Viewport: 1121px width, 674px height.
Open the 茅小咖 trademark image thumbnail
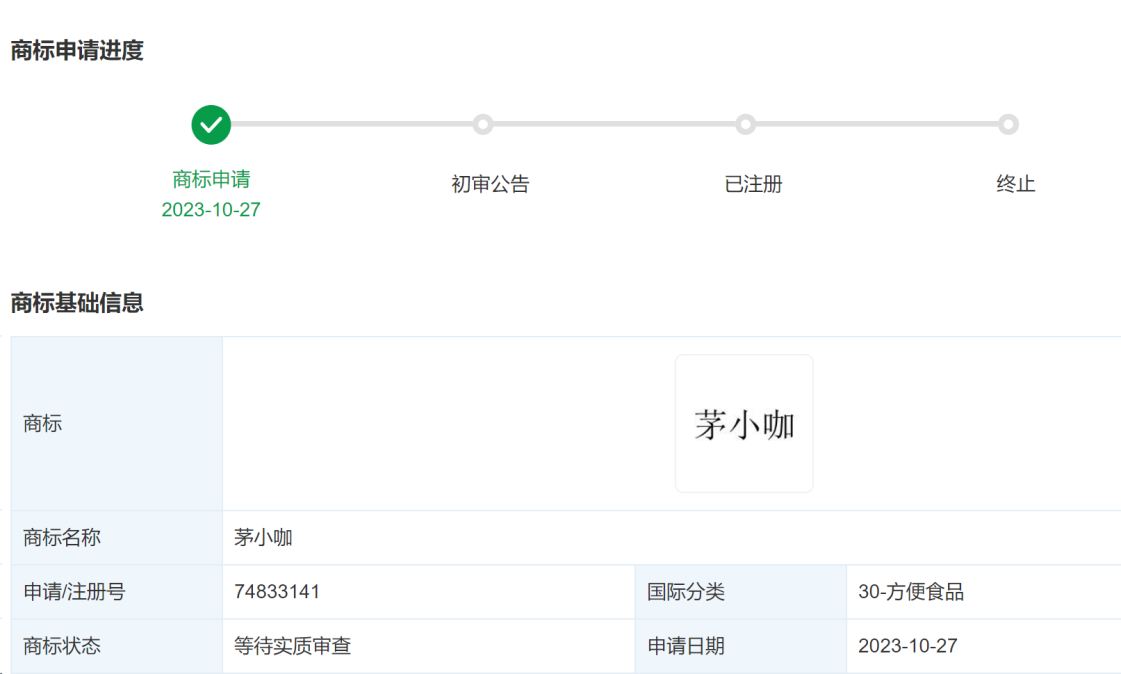tap(744, 424)
